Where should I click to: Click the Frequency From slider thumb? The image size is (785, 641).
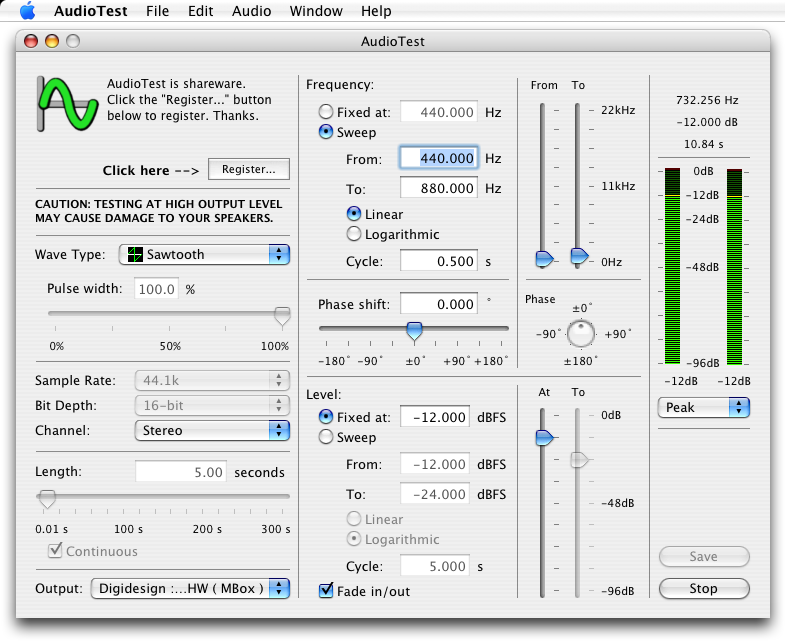[543, 258]
